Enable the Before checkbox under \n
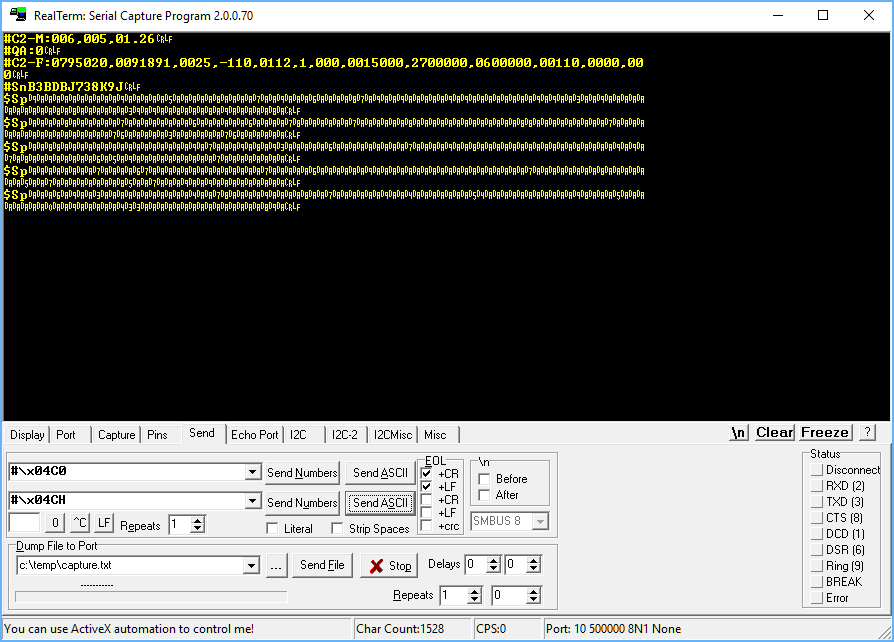The image size is (894, 642). point(482,480)
